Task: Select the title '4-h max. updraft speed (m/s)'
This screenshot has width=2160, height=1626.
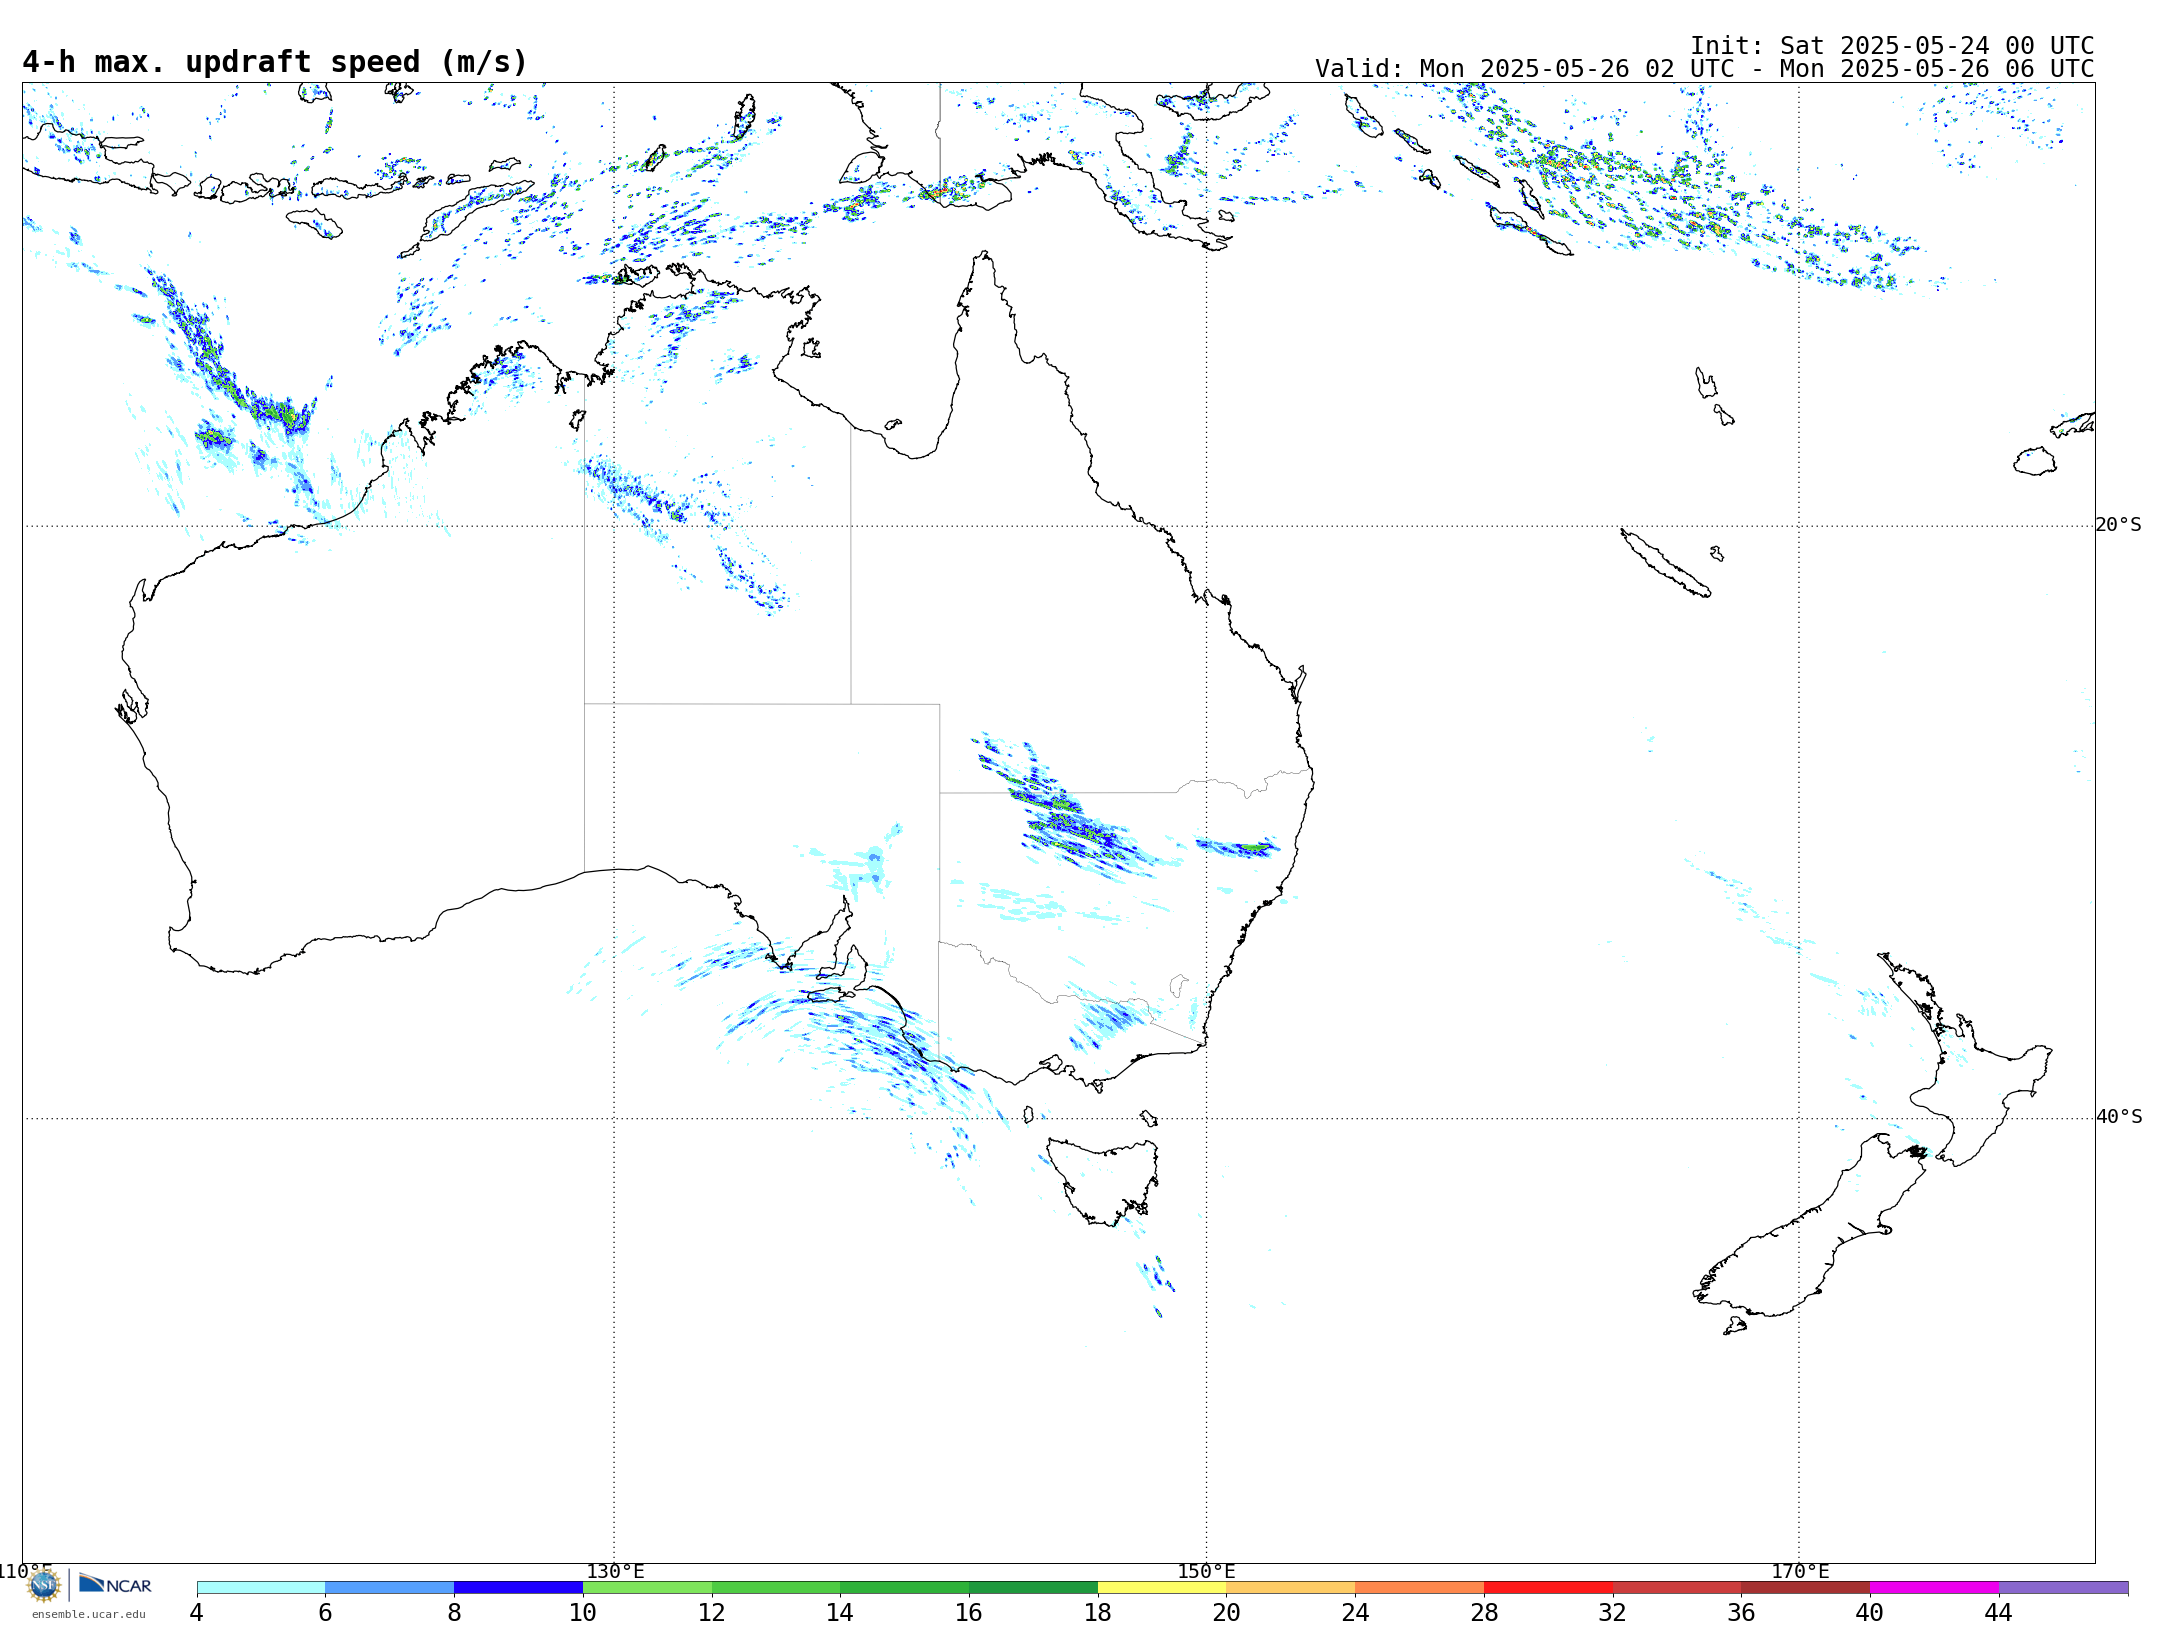Action: tap(275, 62)
